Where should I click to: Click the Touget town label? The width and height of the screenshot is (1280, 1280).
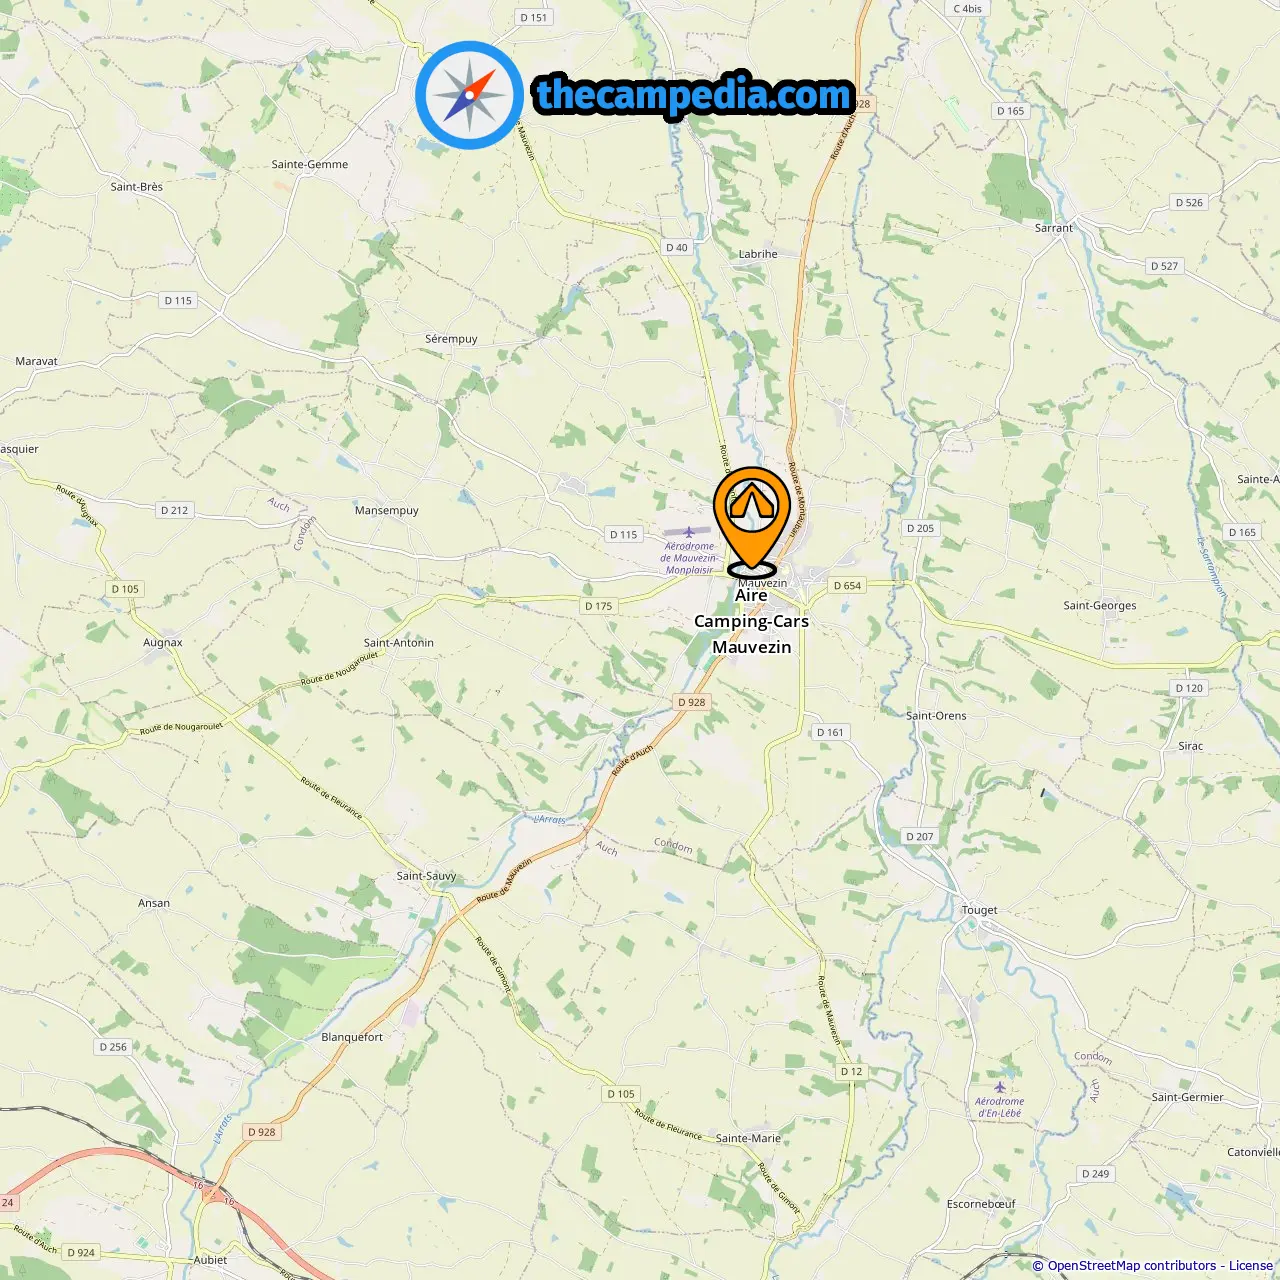tap(979, 910)
